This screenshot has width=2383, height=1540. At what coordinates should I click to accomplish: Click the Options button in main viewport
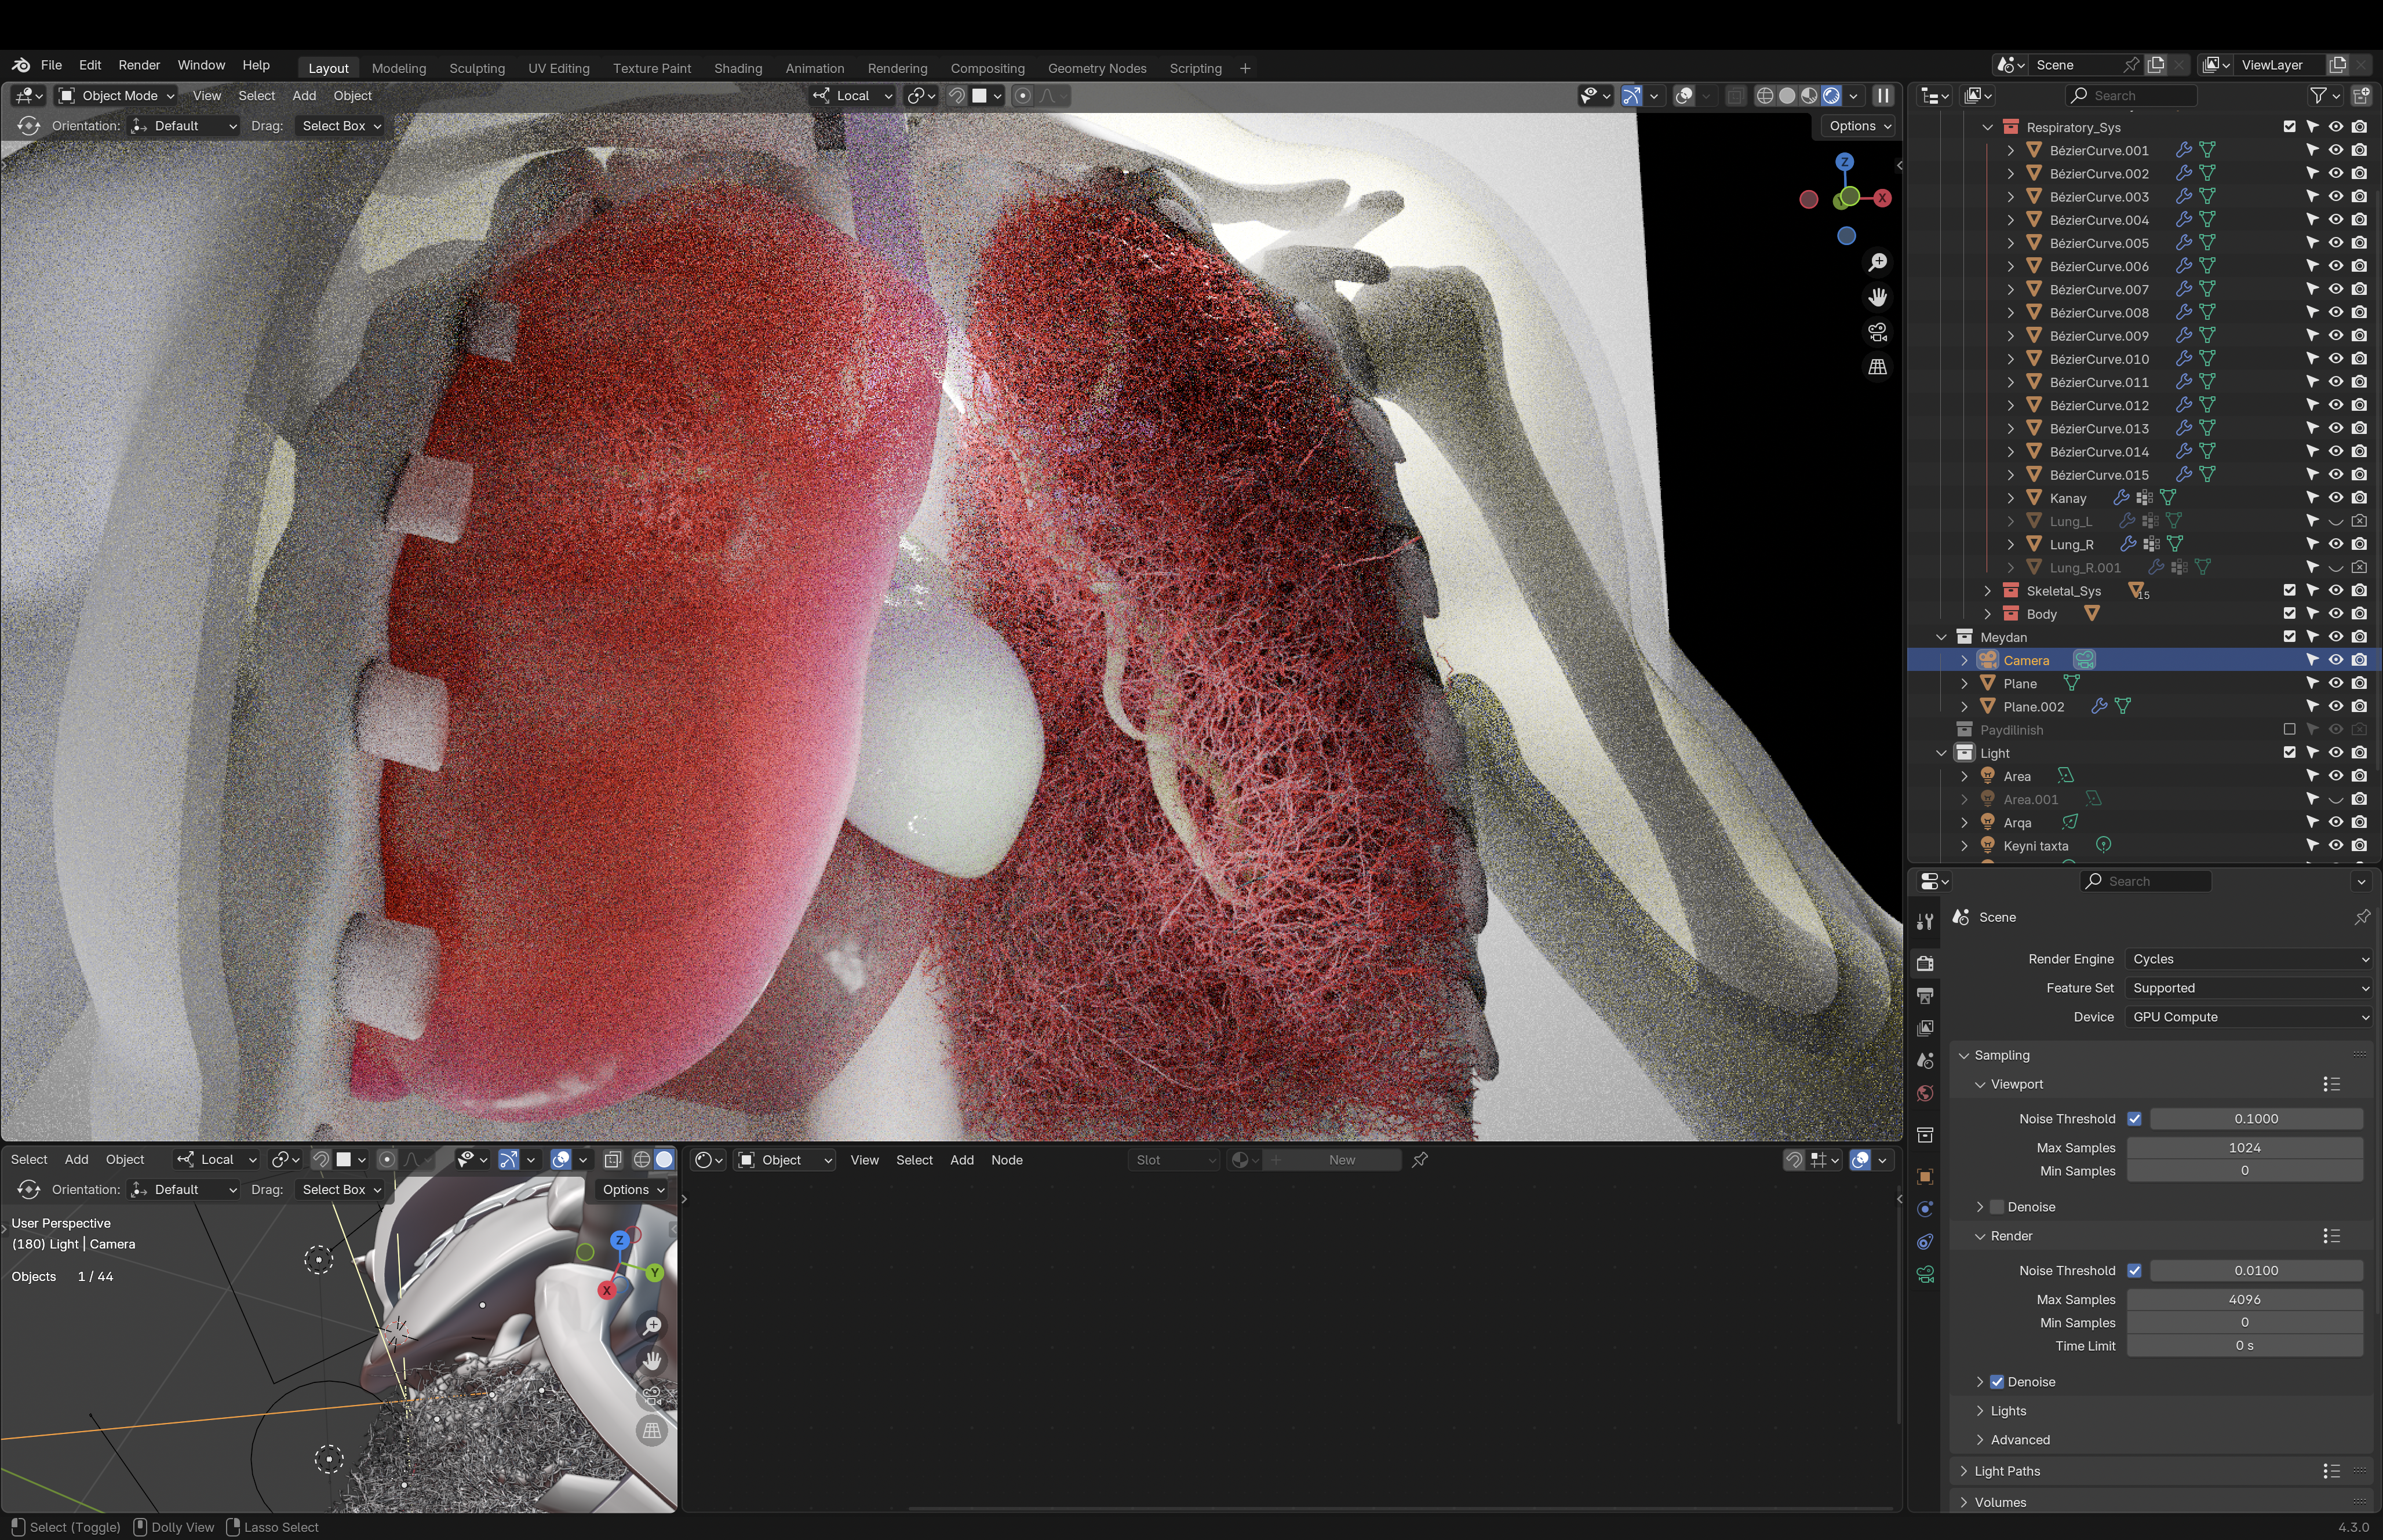1859,126
